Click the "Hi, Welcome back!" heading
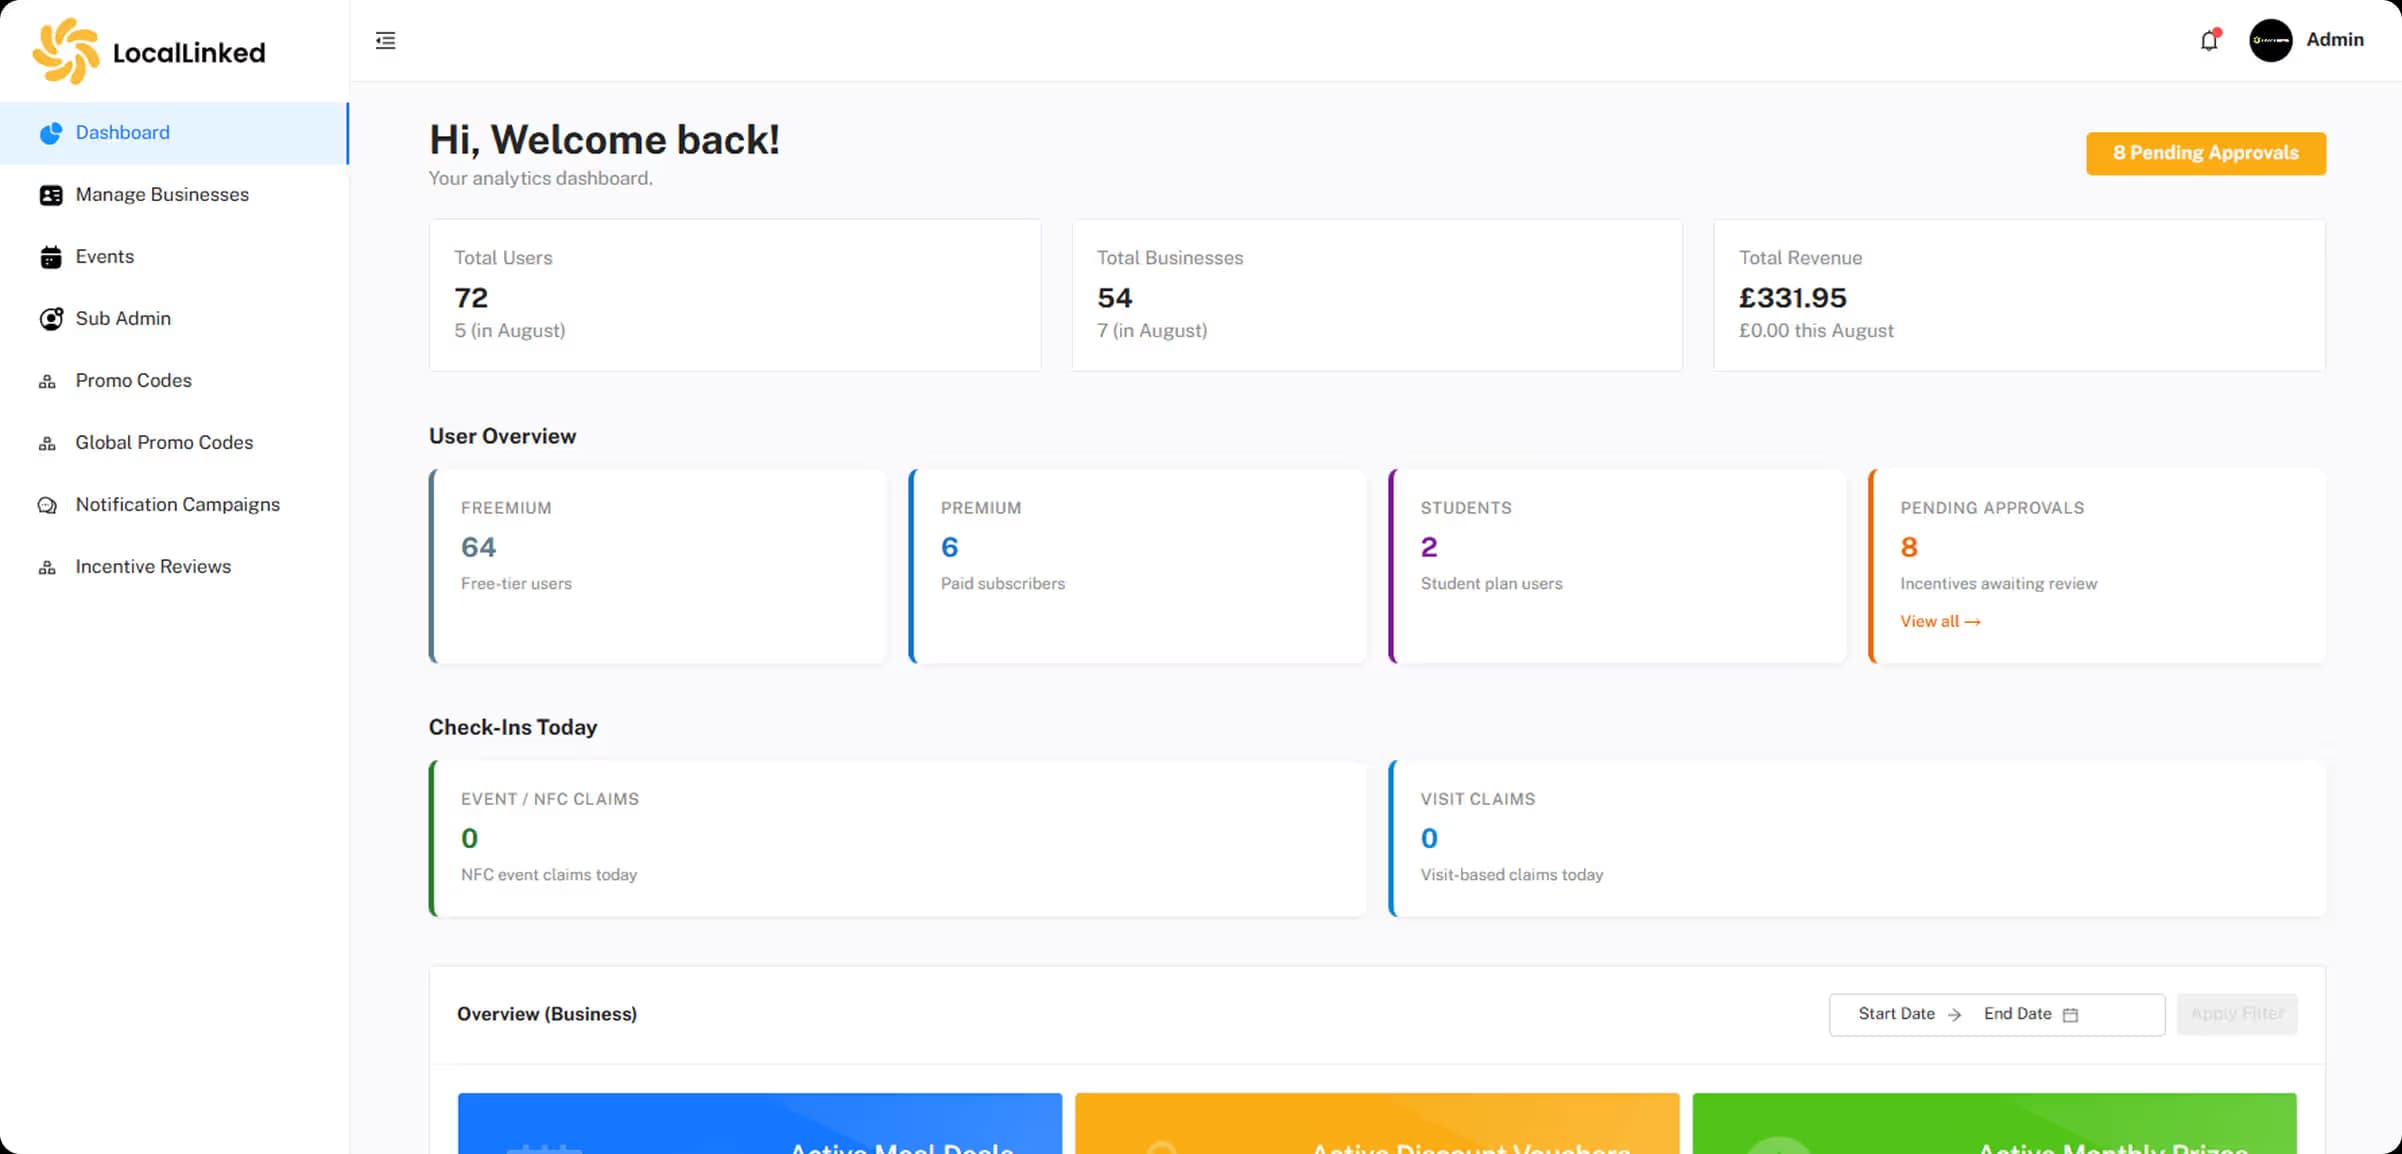This screenshot has height=1154, width=2402. point(604,140)
